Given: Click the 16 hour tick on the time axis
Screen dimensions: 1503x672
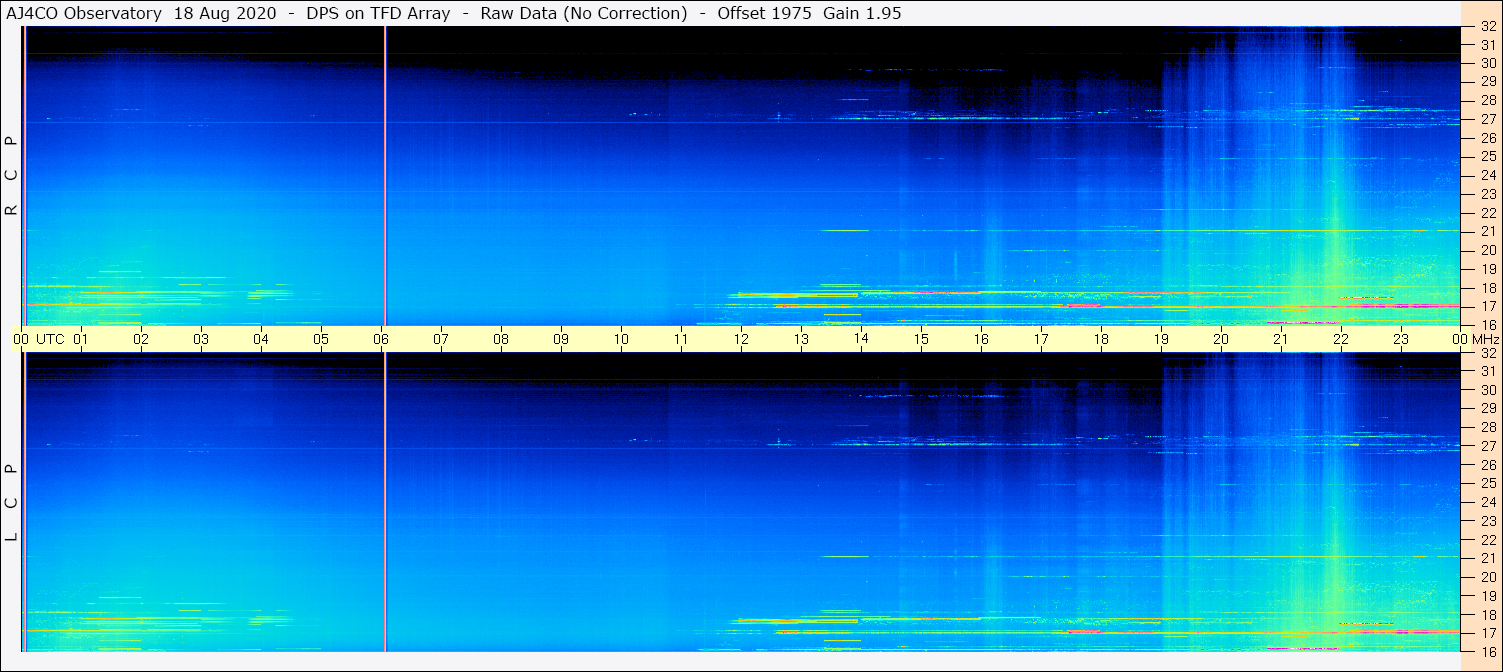Looking at the screenshot, I should coord(981,339).
